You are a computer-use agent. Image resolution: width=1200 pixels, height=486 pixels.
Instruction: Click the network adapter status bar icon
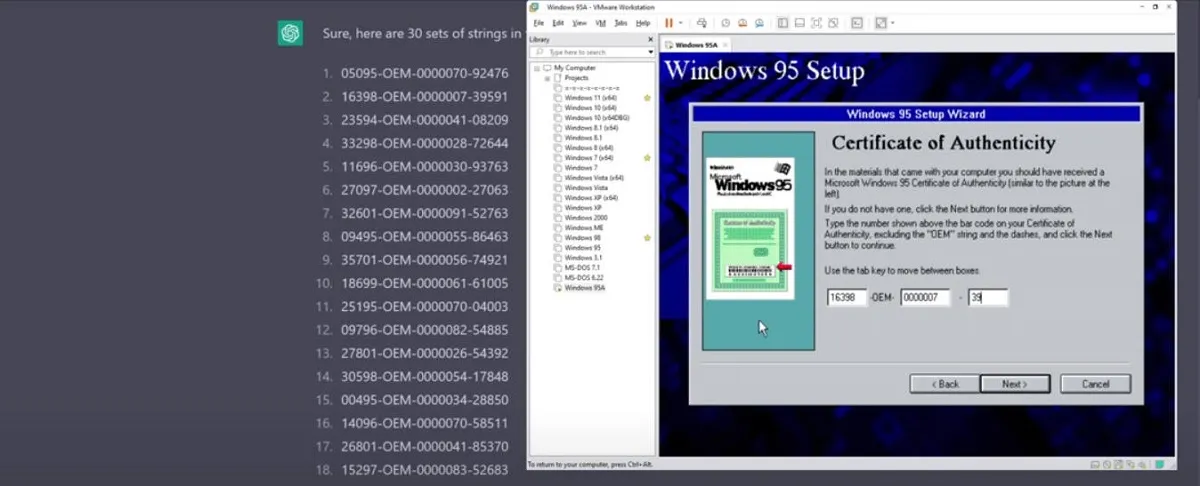coord(1130,464)
